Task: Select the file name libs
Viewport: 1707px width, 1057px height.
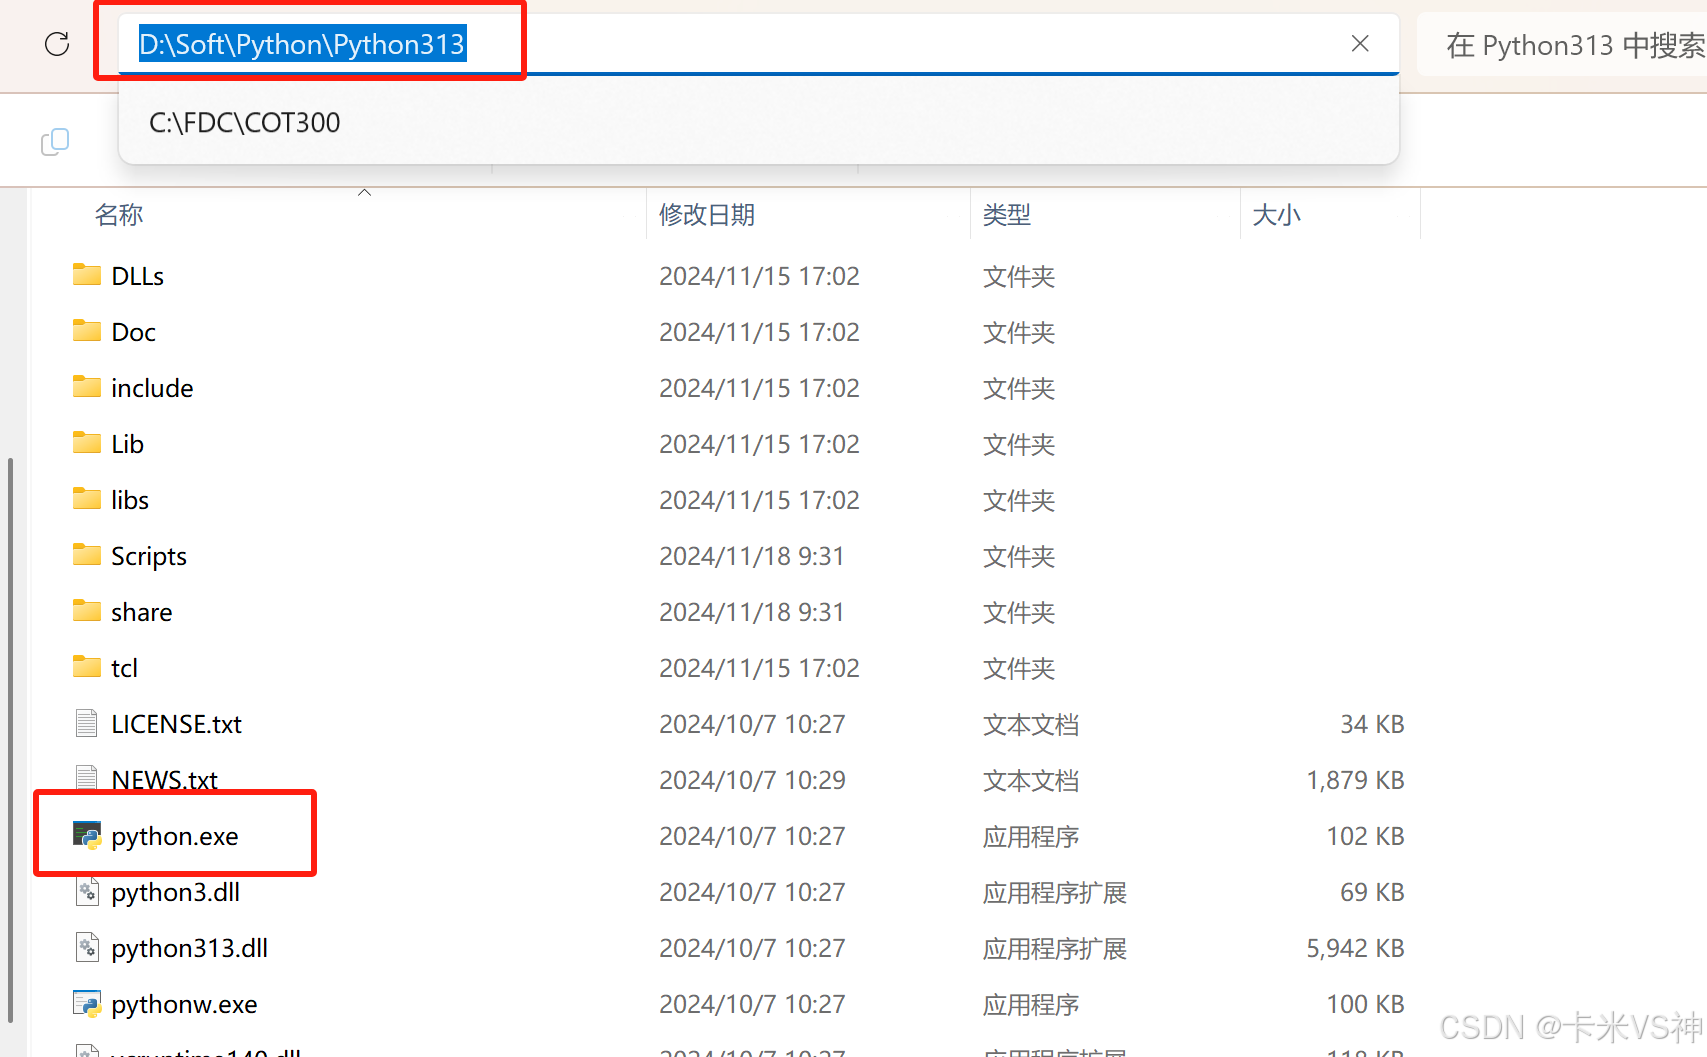Action: click(130, 500)
